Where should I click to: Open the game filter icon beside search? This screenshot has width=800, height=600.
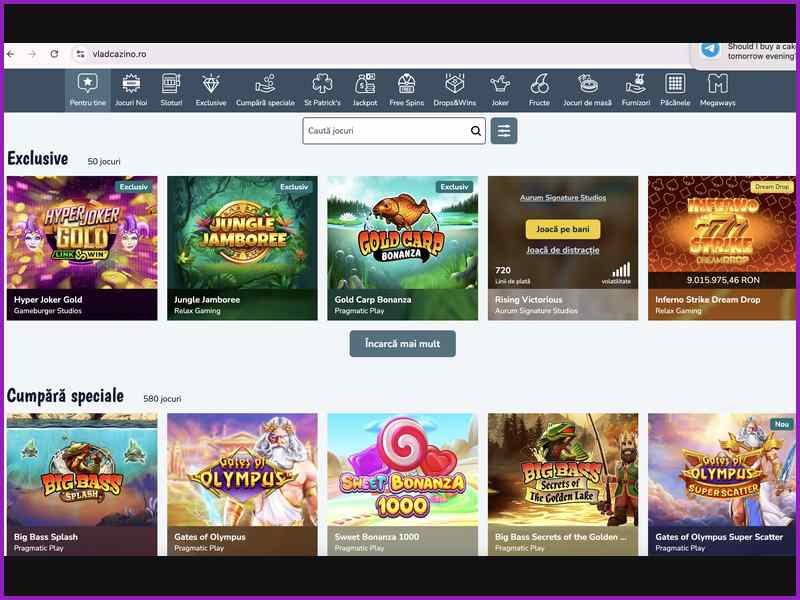coord(503,130)
